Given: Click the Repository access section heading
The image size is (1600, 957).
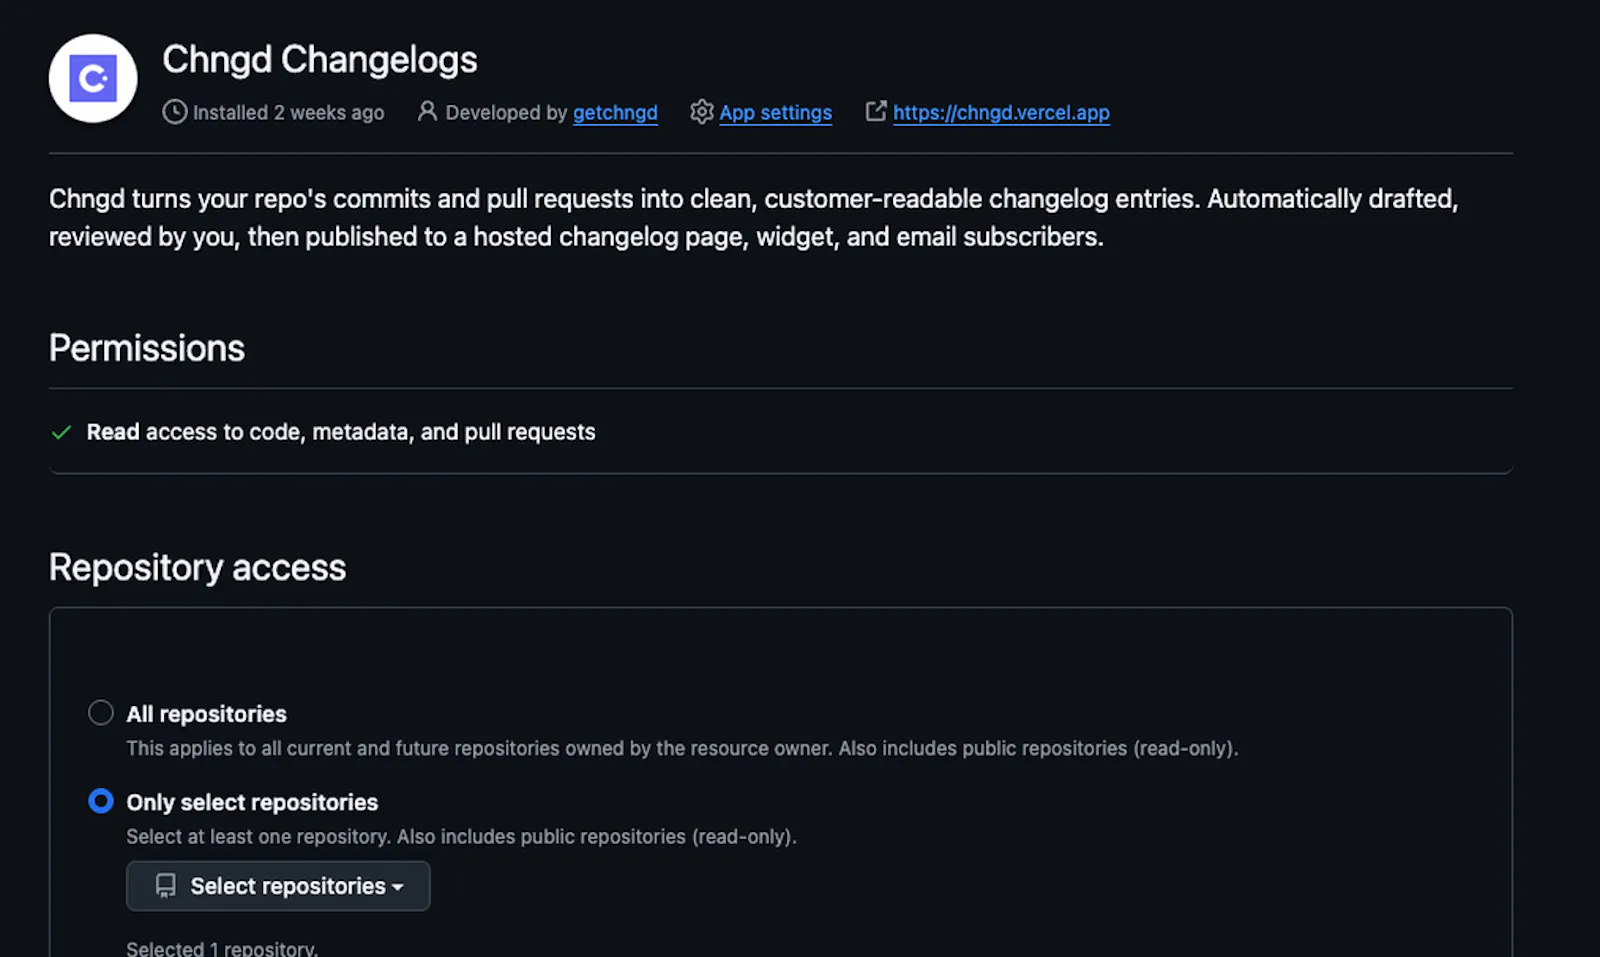Looking at the screenshot, I should pyautogui.click(x=197, y=567).
